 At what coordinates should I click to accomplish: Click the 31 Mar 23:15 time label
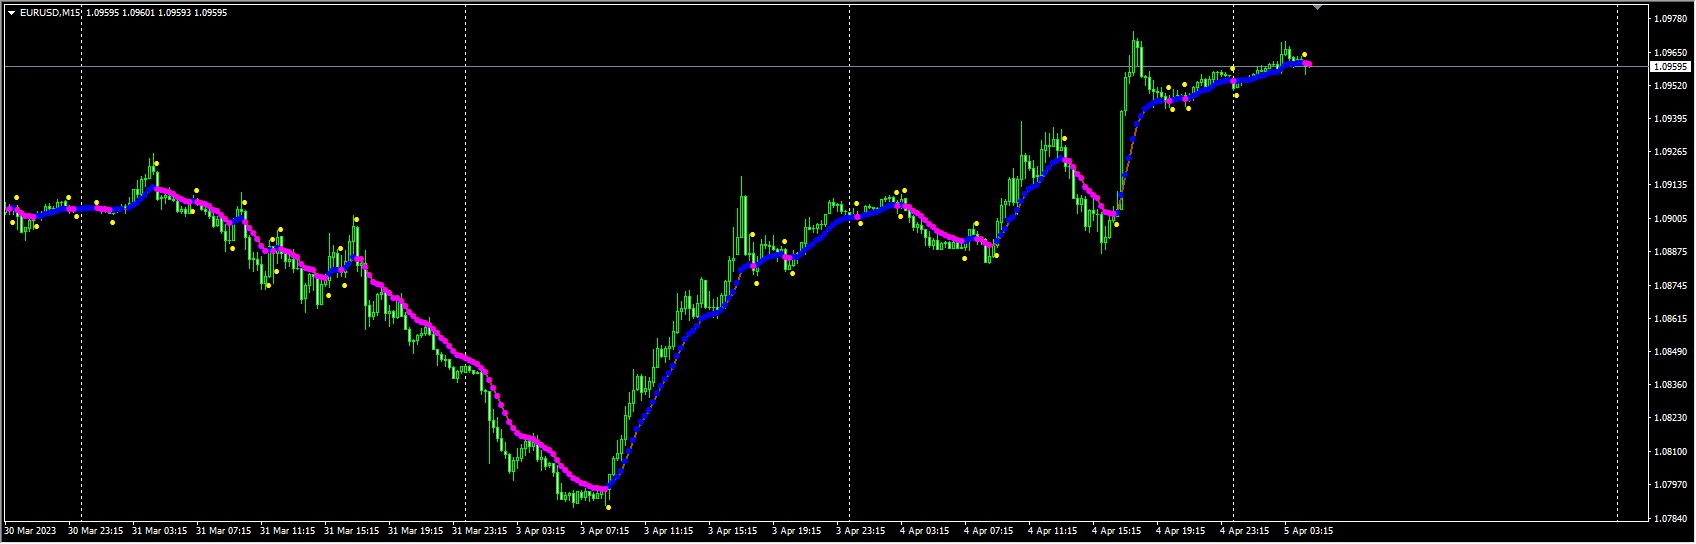[480, 531]
